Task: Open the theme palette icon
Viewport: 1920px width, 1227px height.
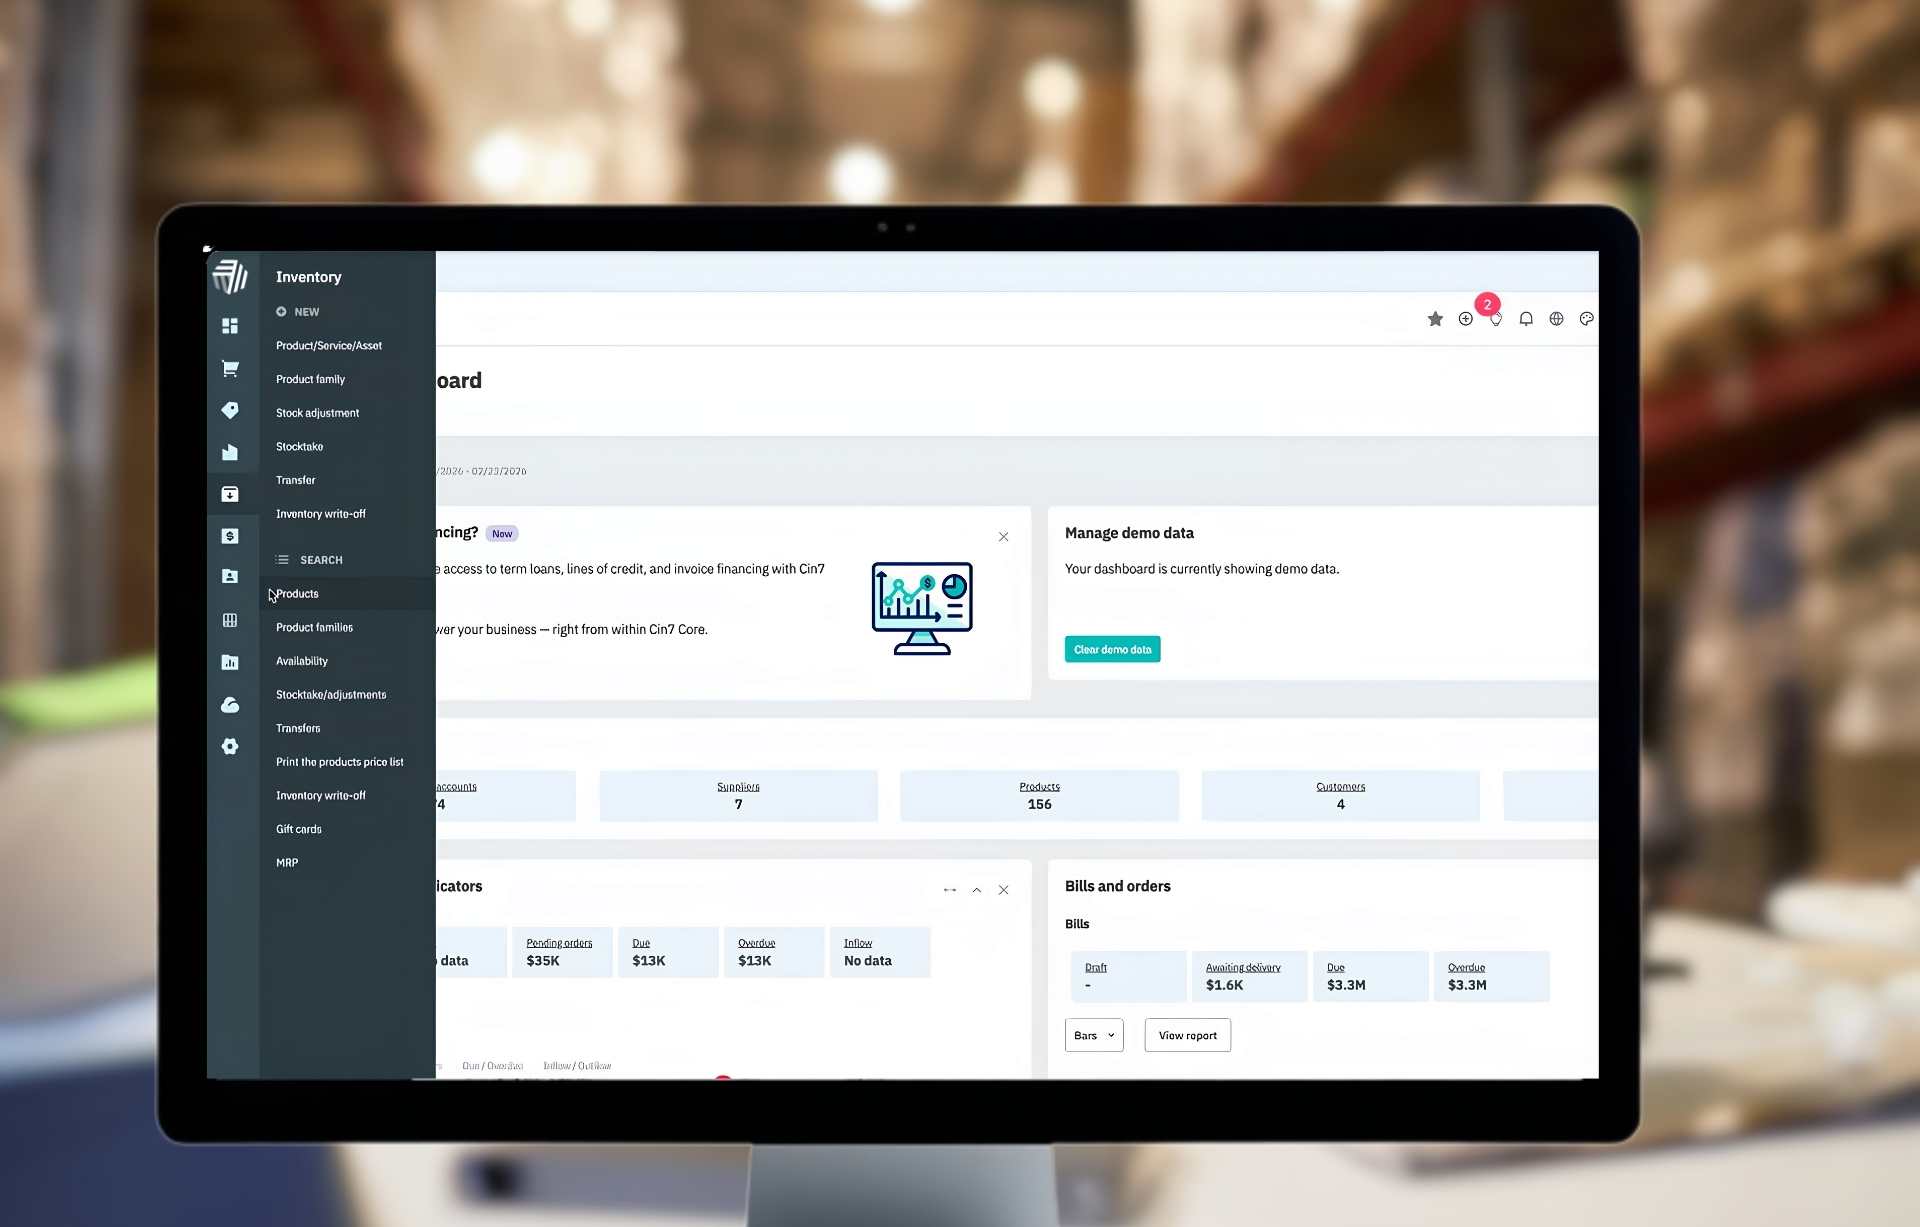Action: click(x=1586, y=319)
